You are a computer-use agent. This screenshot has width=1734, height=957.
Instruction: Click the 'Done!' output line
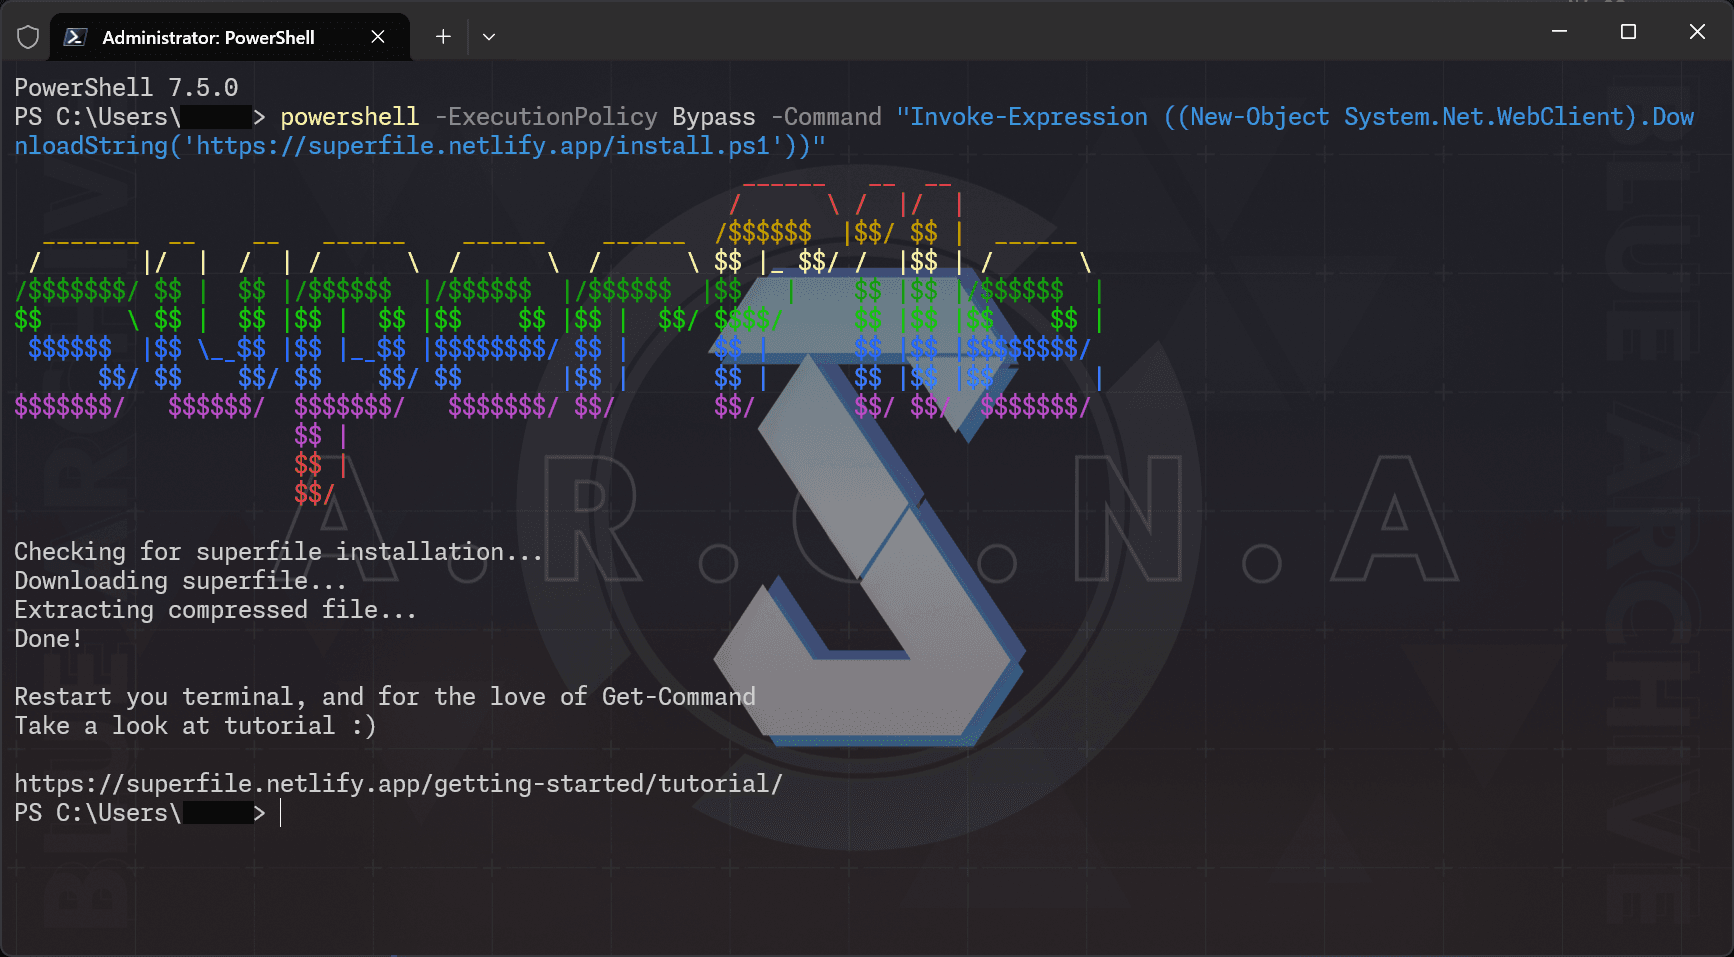[x=48, y=639]
